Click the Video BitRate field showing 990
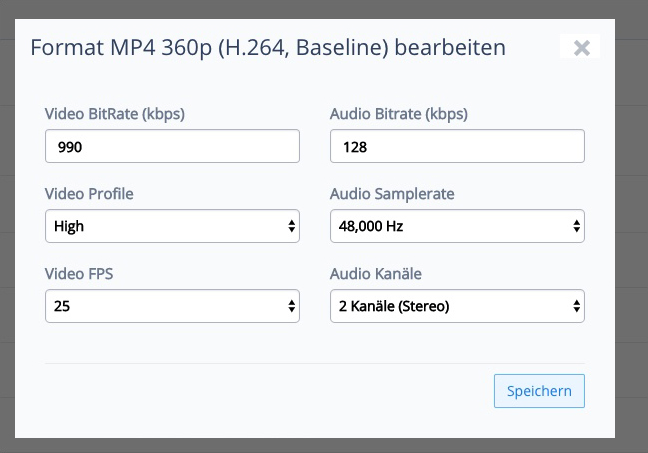Viewport: 648px width, 453px height. pos(172,146)
